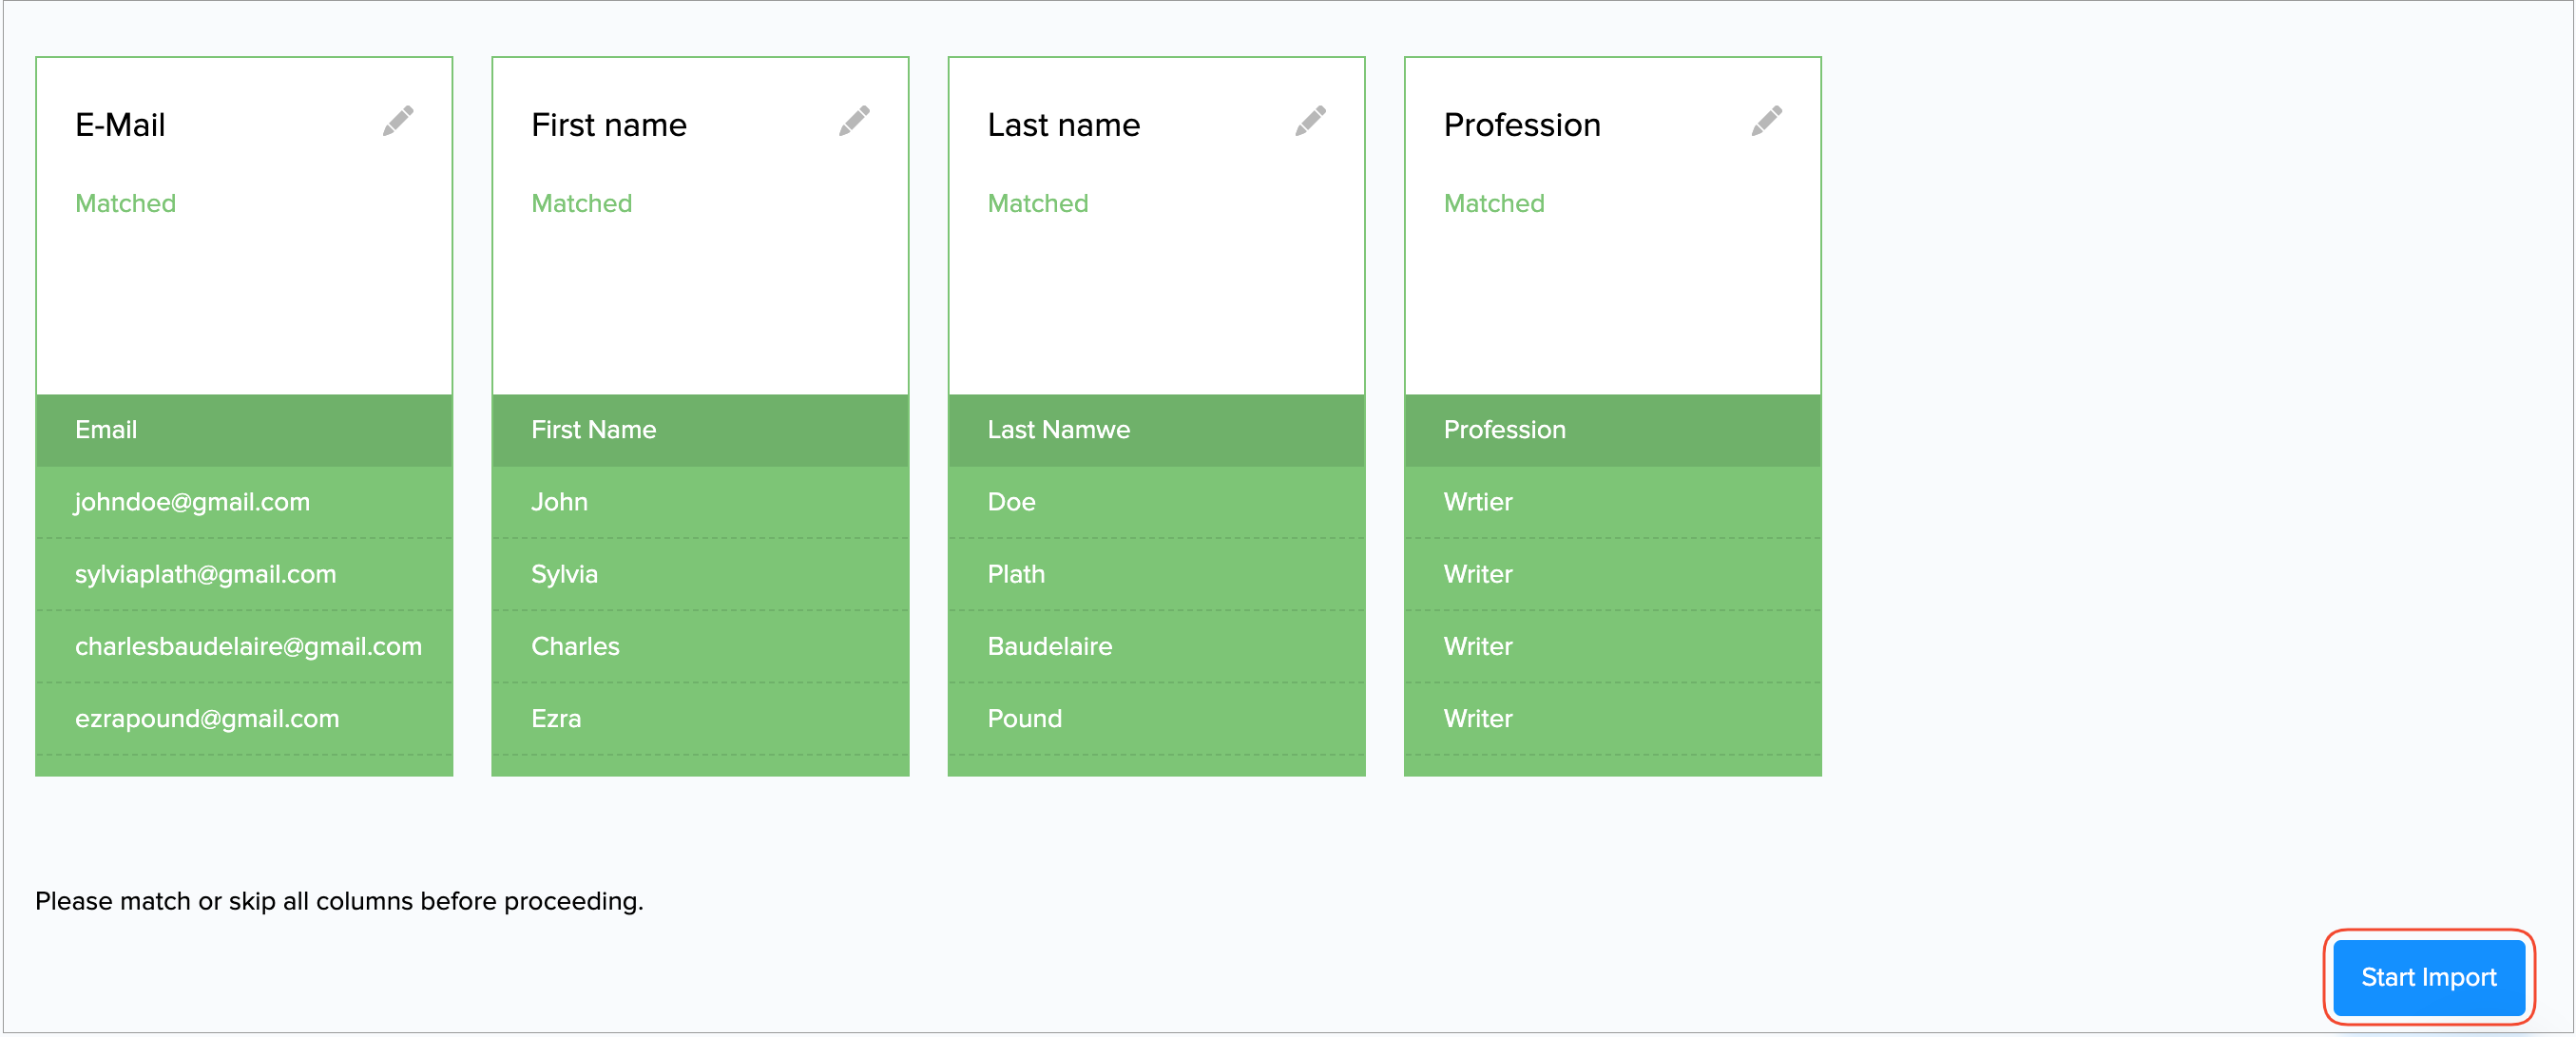
Task: Click the Matched label under Last name
Action: (x=1037, y=203)
